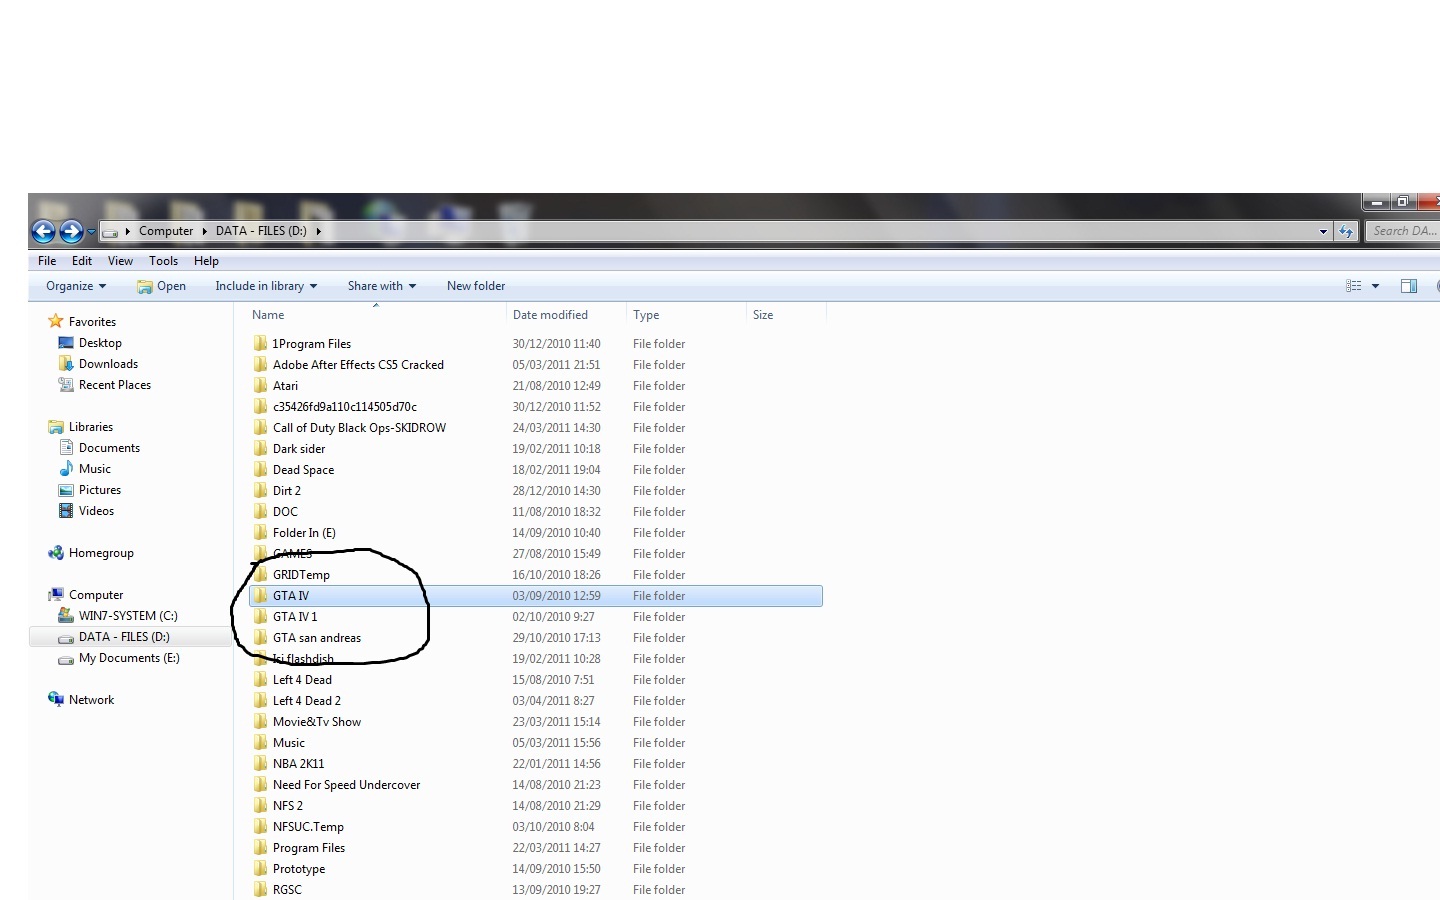Select the GTA IV folder icon
This screenshot has width=1440, height=900.
[260, 595]
